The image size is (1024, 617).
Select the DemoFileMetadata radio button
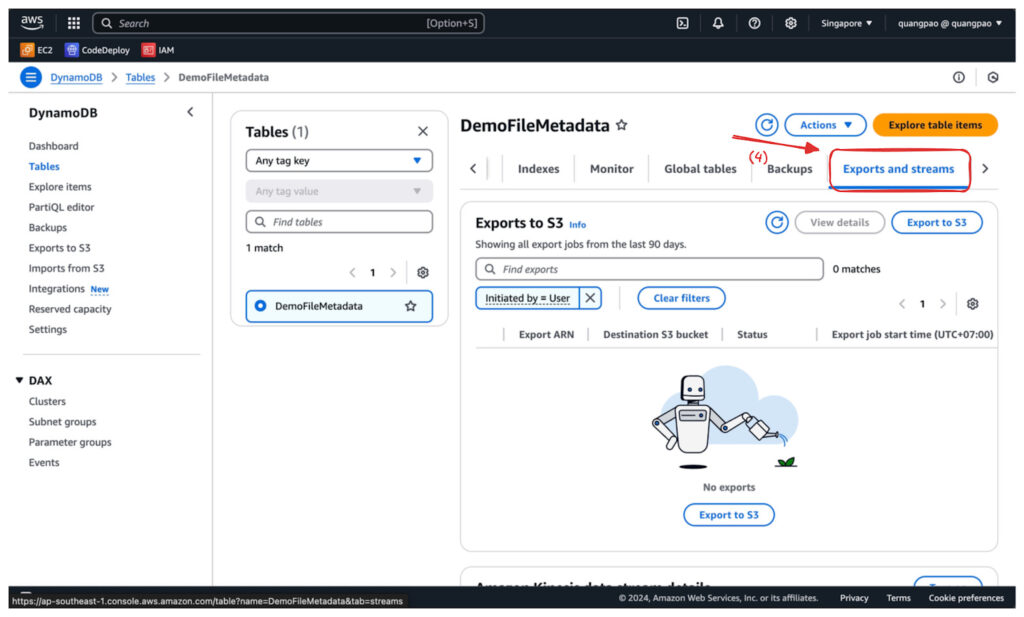click(261, 306)
